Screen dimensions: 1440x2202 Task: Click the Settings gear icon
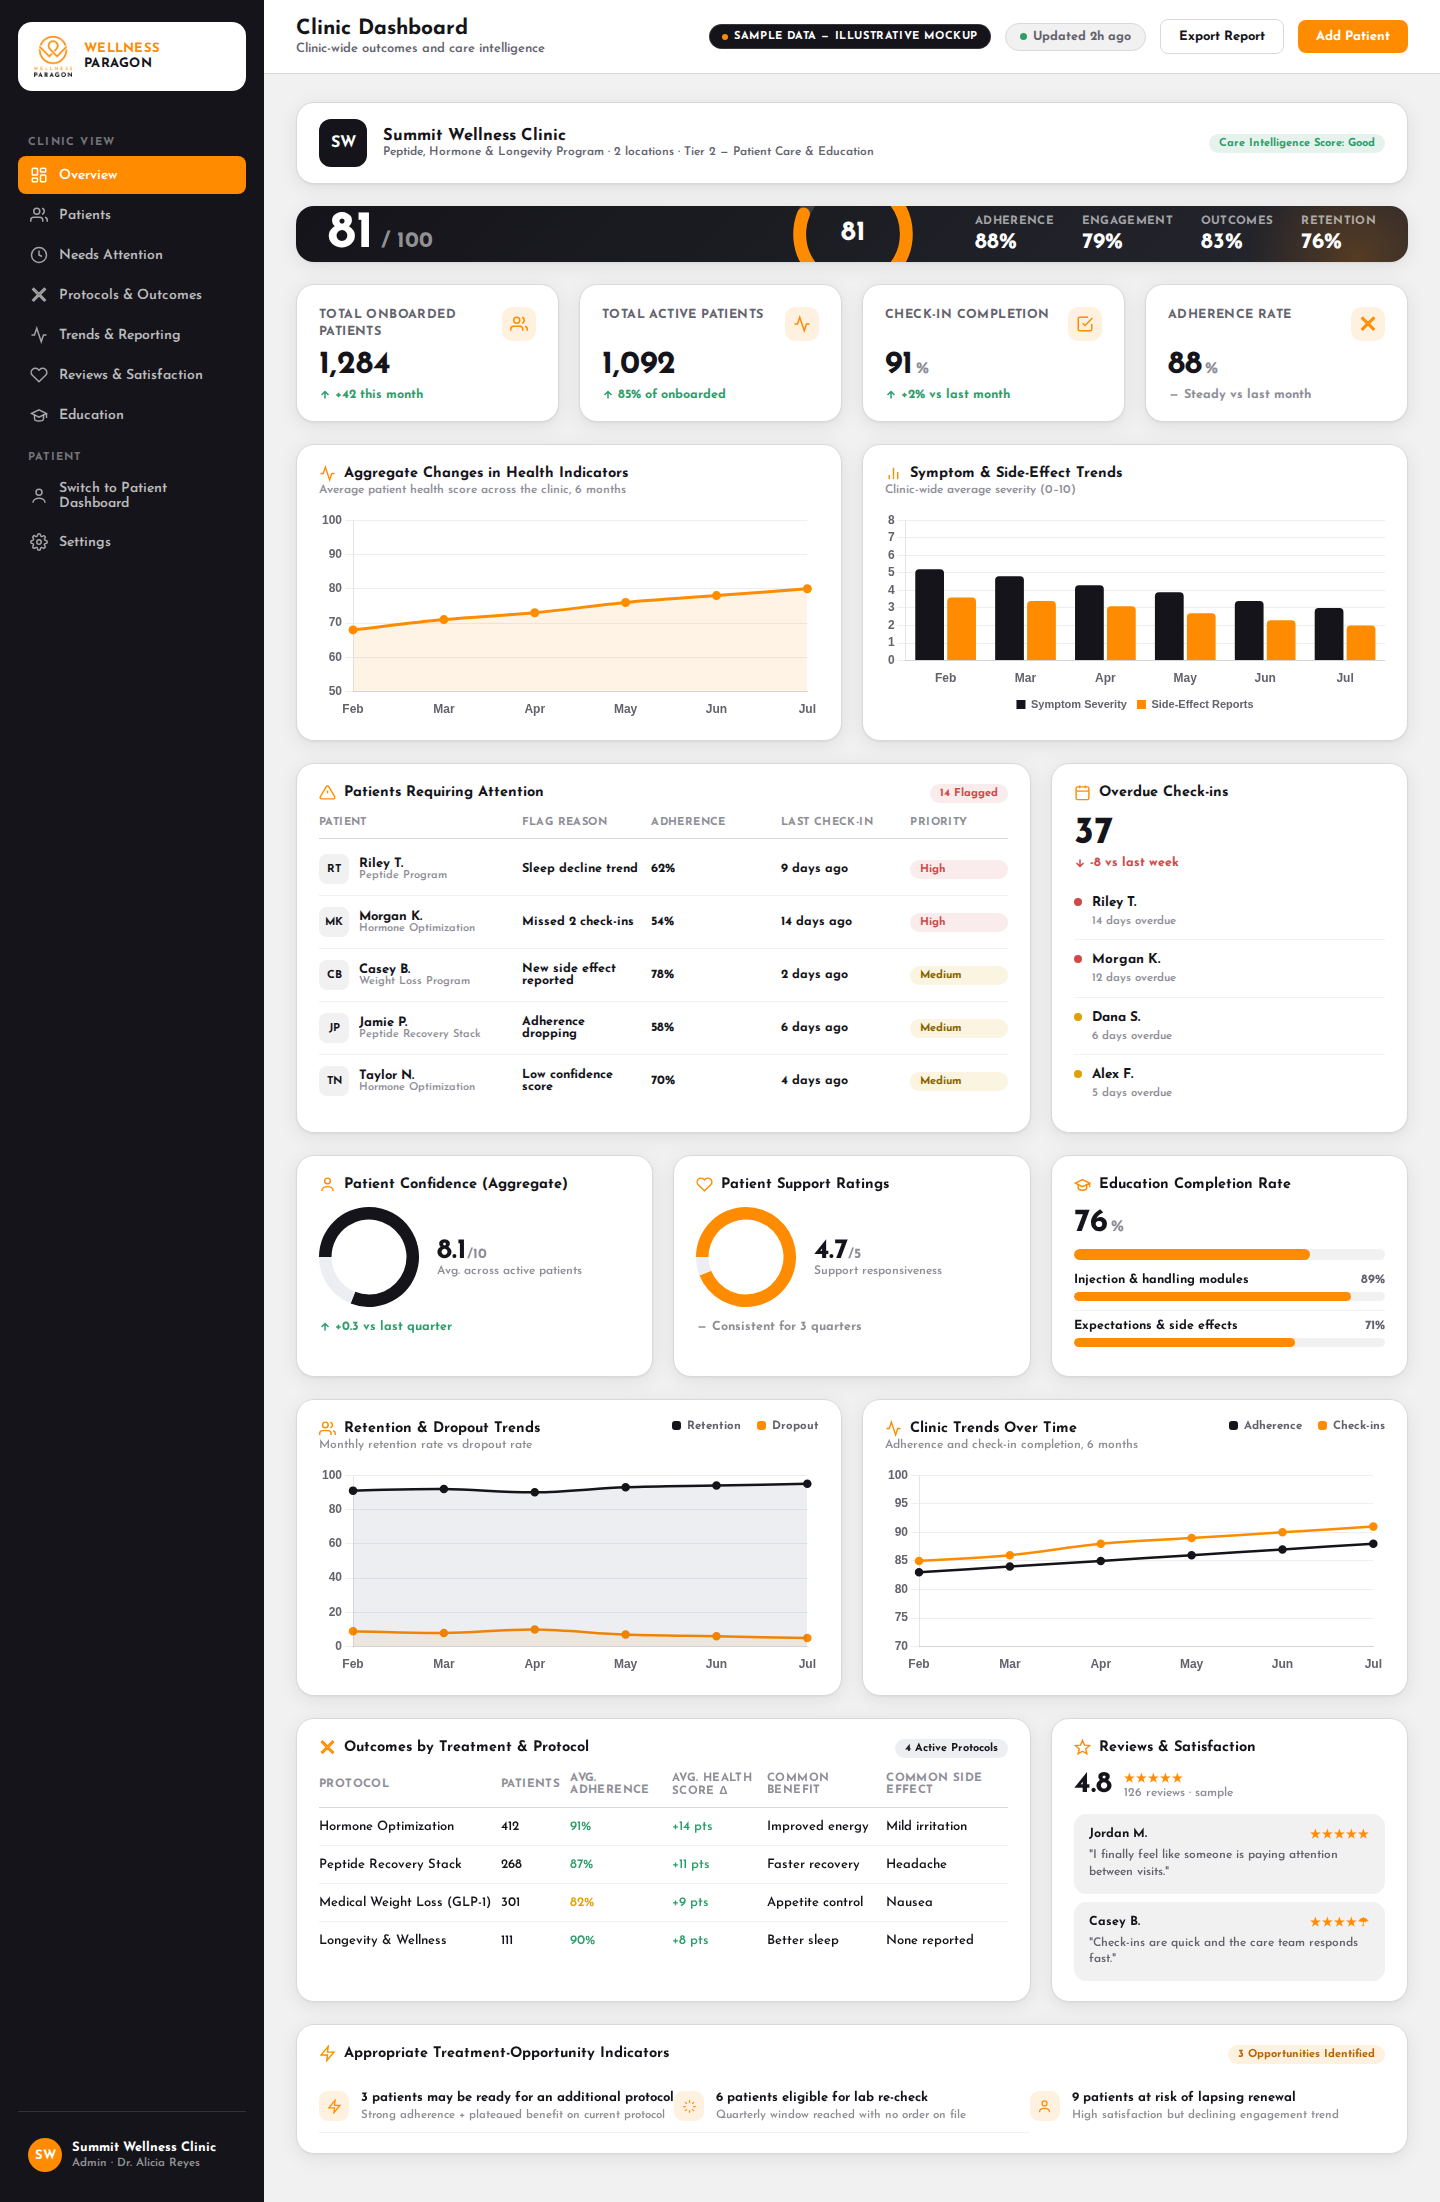[x=39, y=542]
